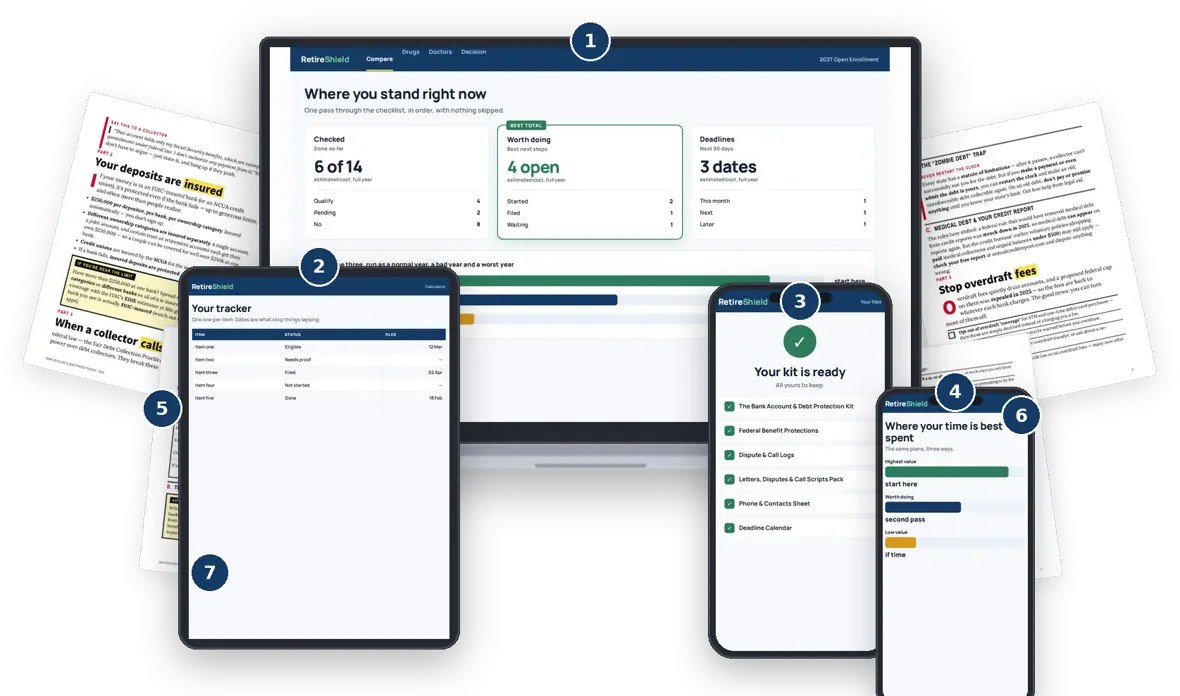
Task: Toggle the Deadline Calendar checkbox
Action: tap(729, 528)
